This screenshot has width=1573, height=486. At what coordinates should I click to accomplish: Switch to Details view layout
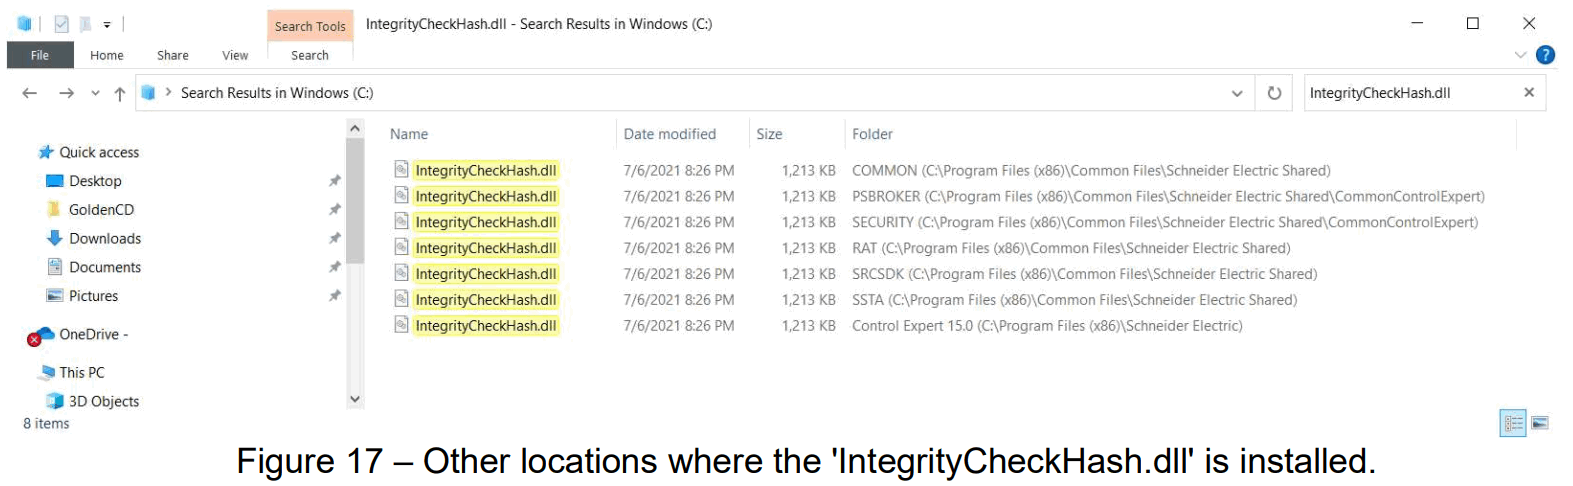click(x=1513, y=423)
